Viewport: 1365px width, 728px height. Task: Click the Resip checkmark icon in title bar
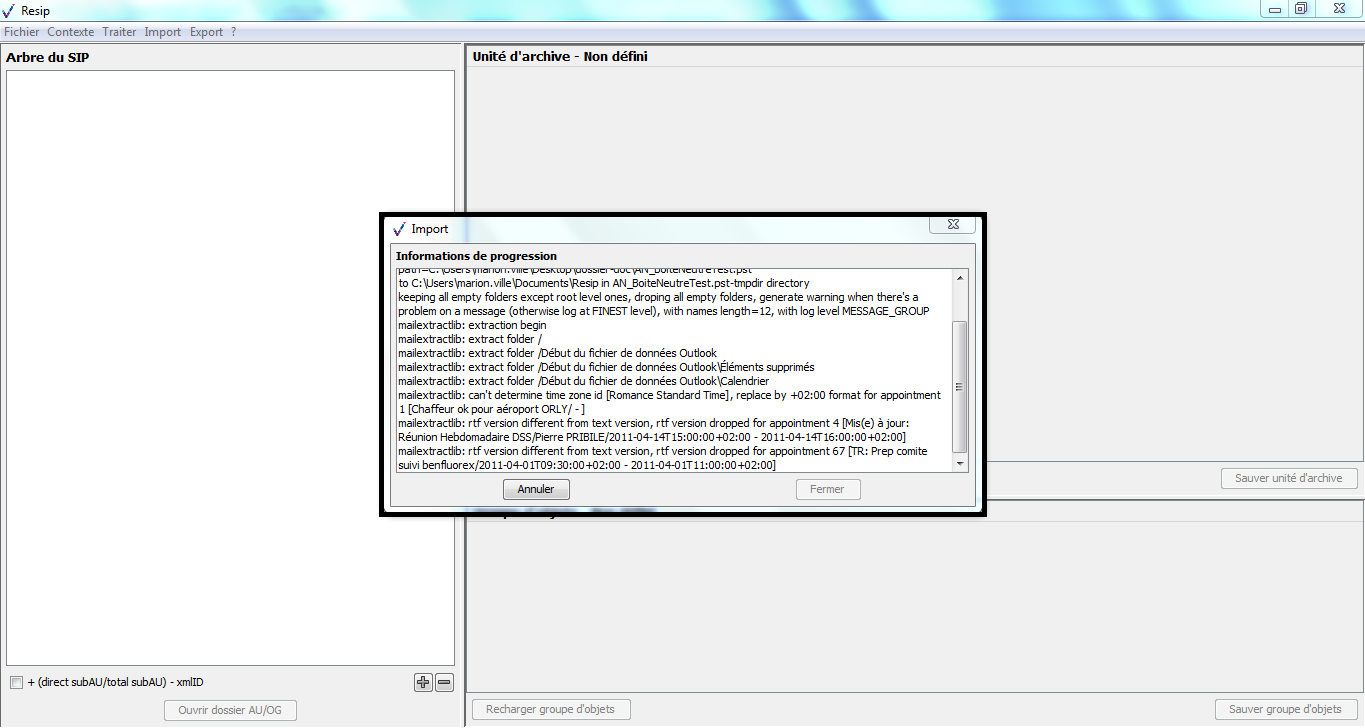point(10,10)
